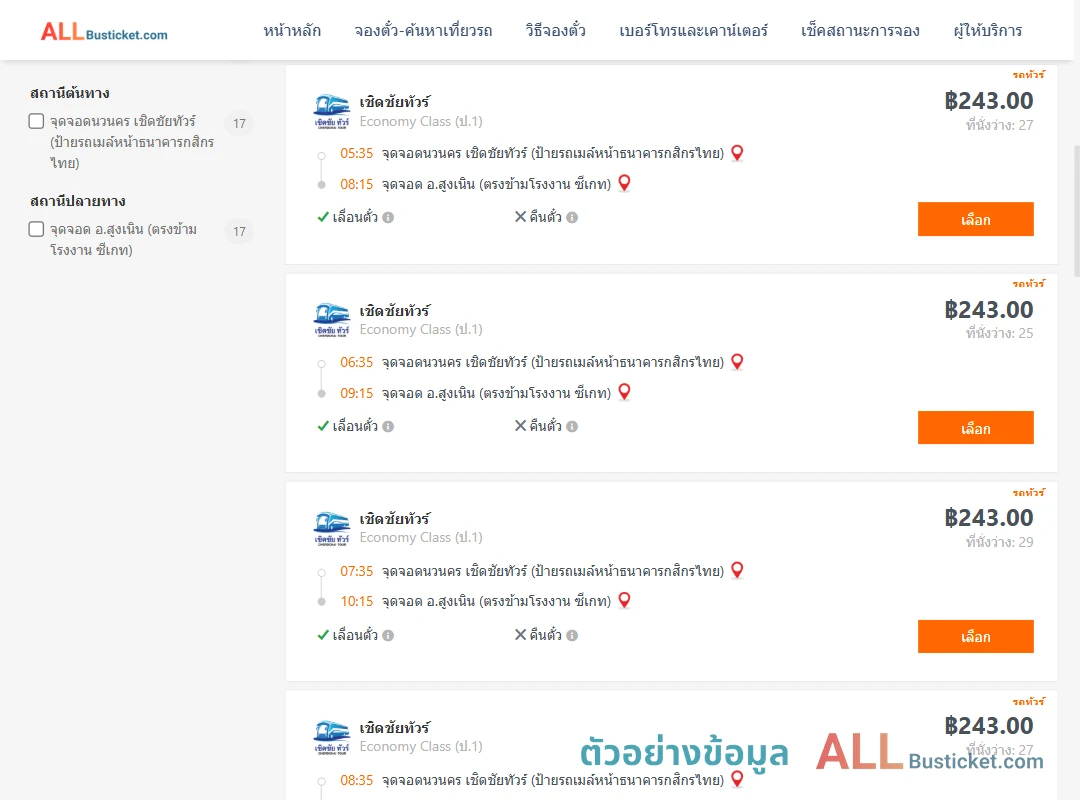Open map pin for 08:35 departure stop
Screen dimensions: 1080x800
[737, 779]
